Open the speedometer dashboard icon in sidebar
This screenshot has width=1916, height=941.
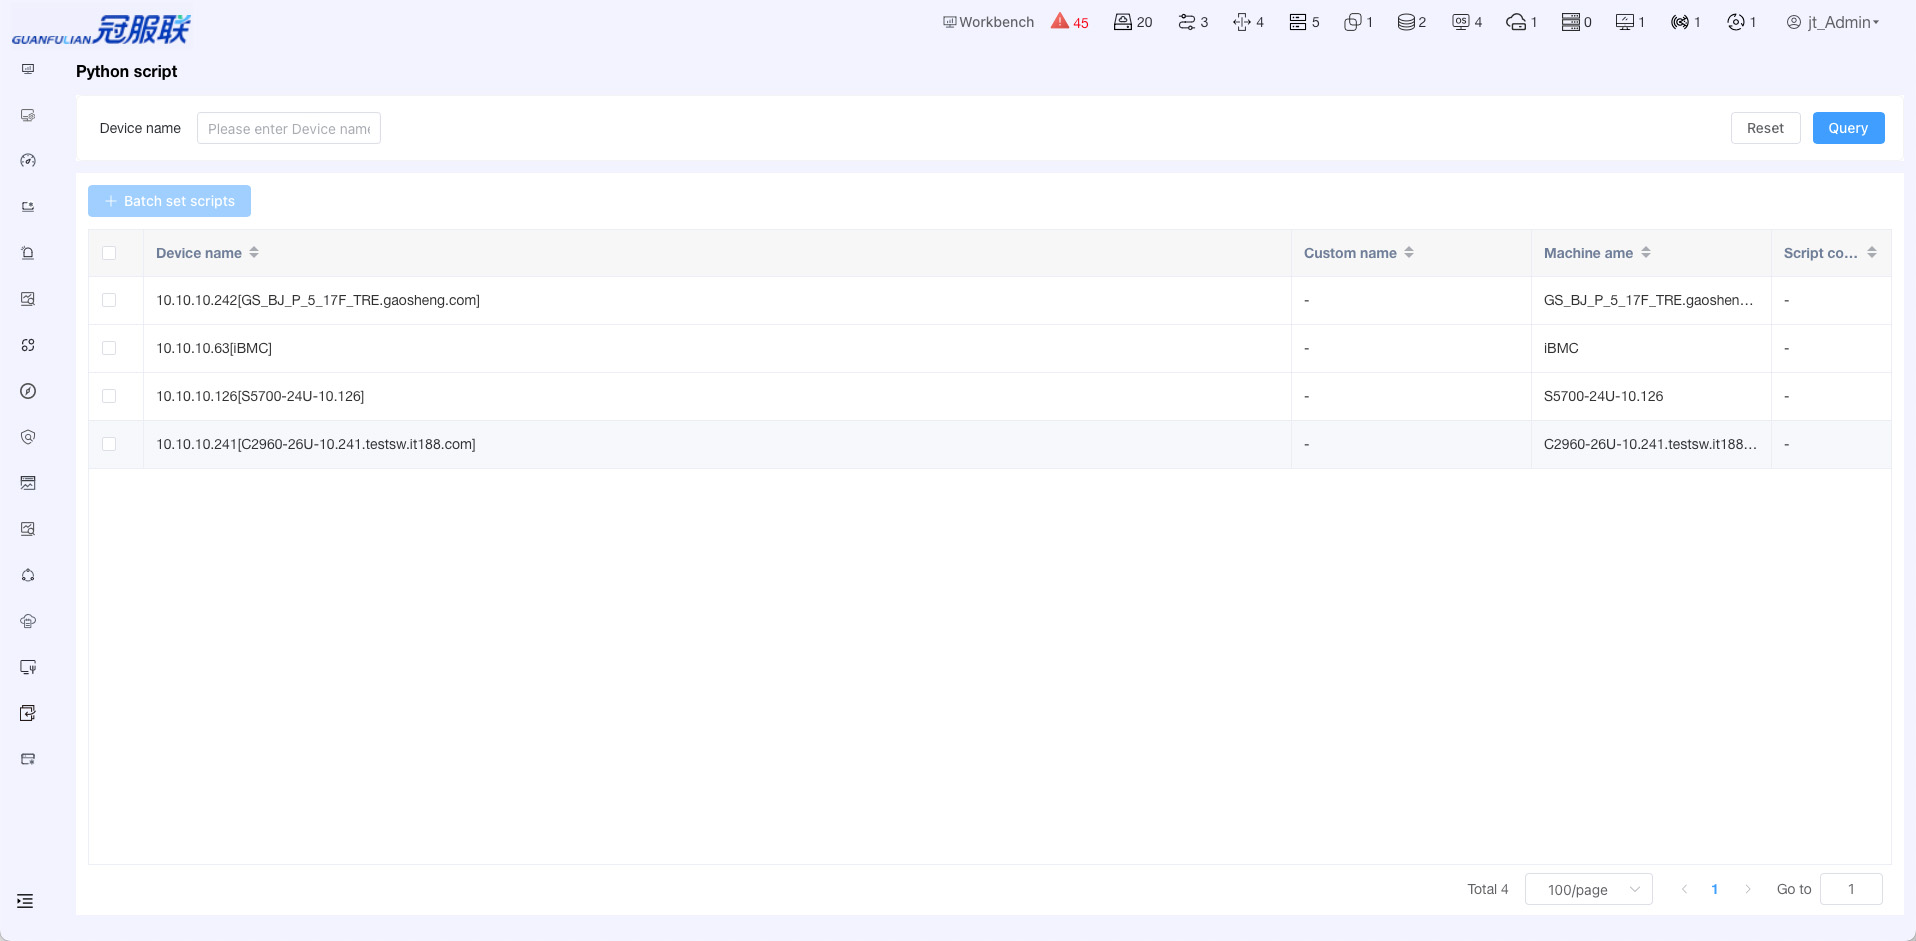(28, 161)
